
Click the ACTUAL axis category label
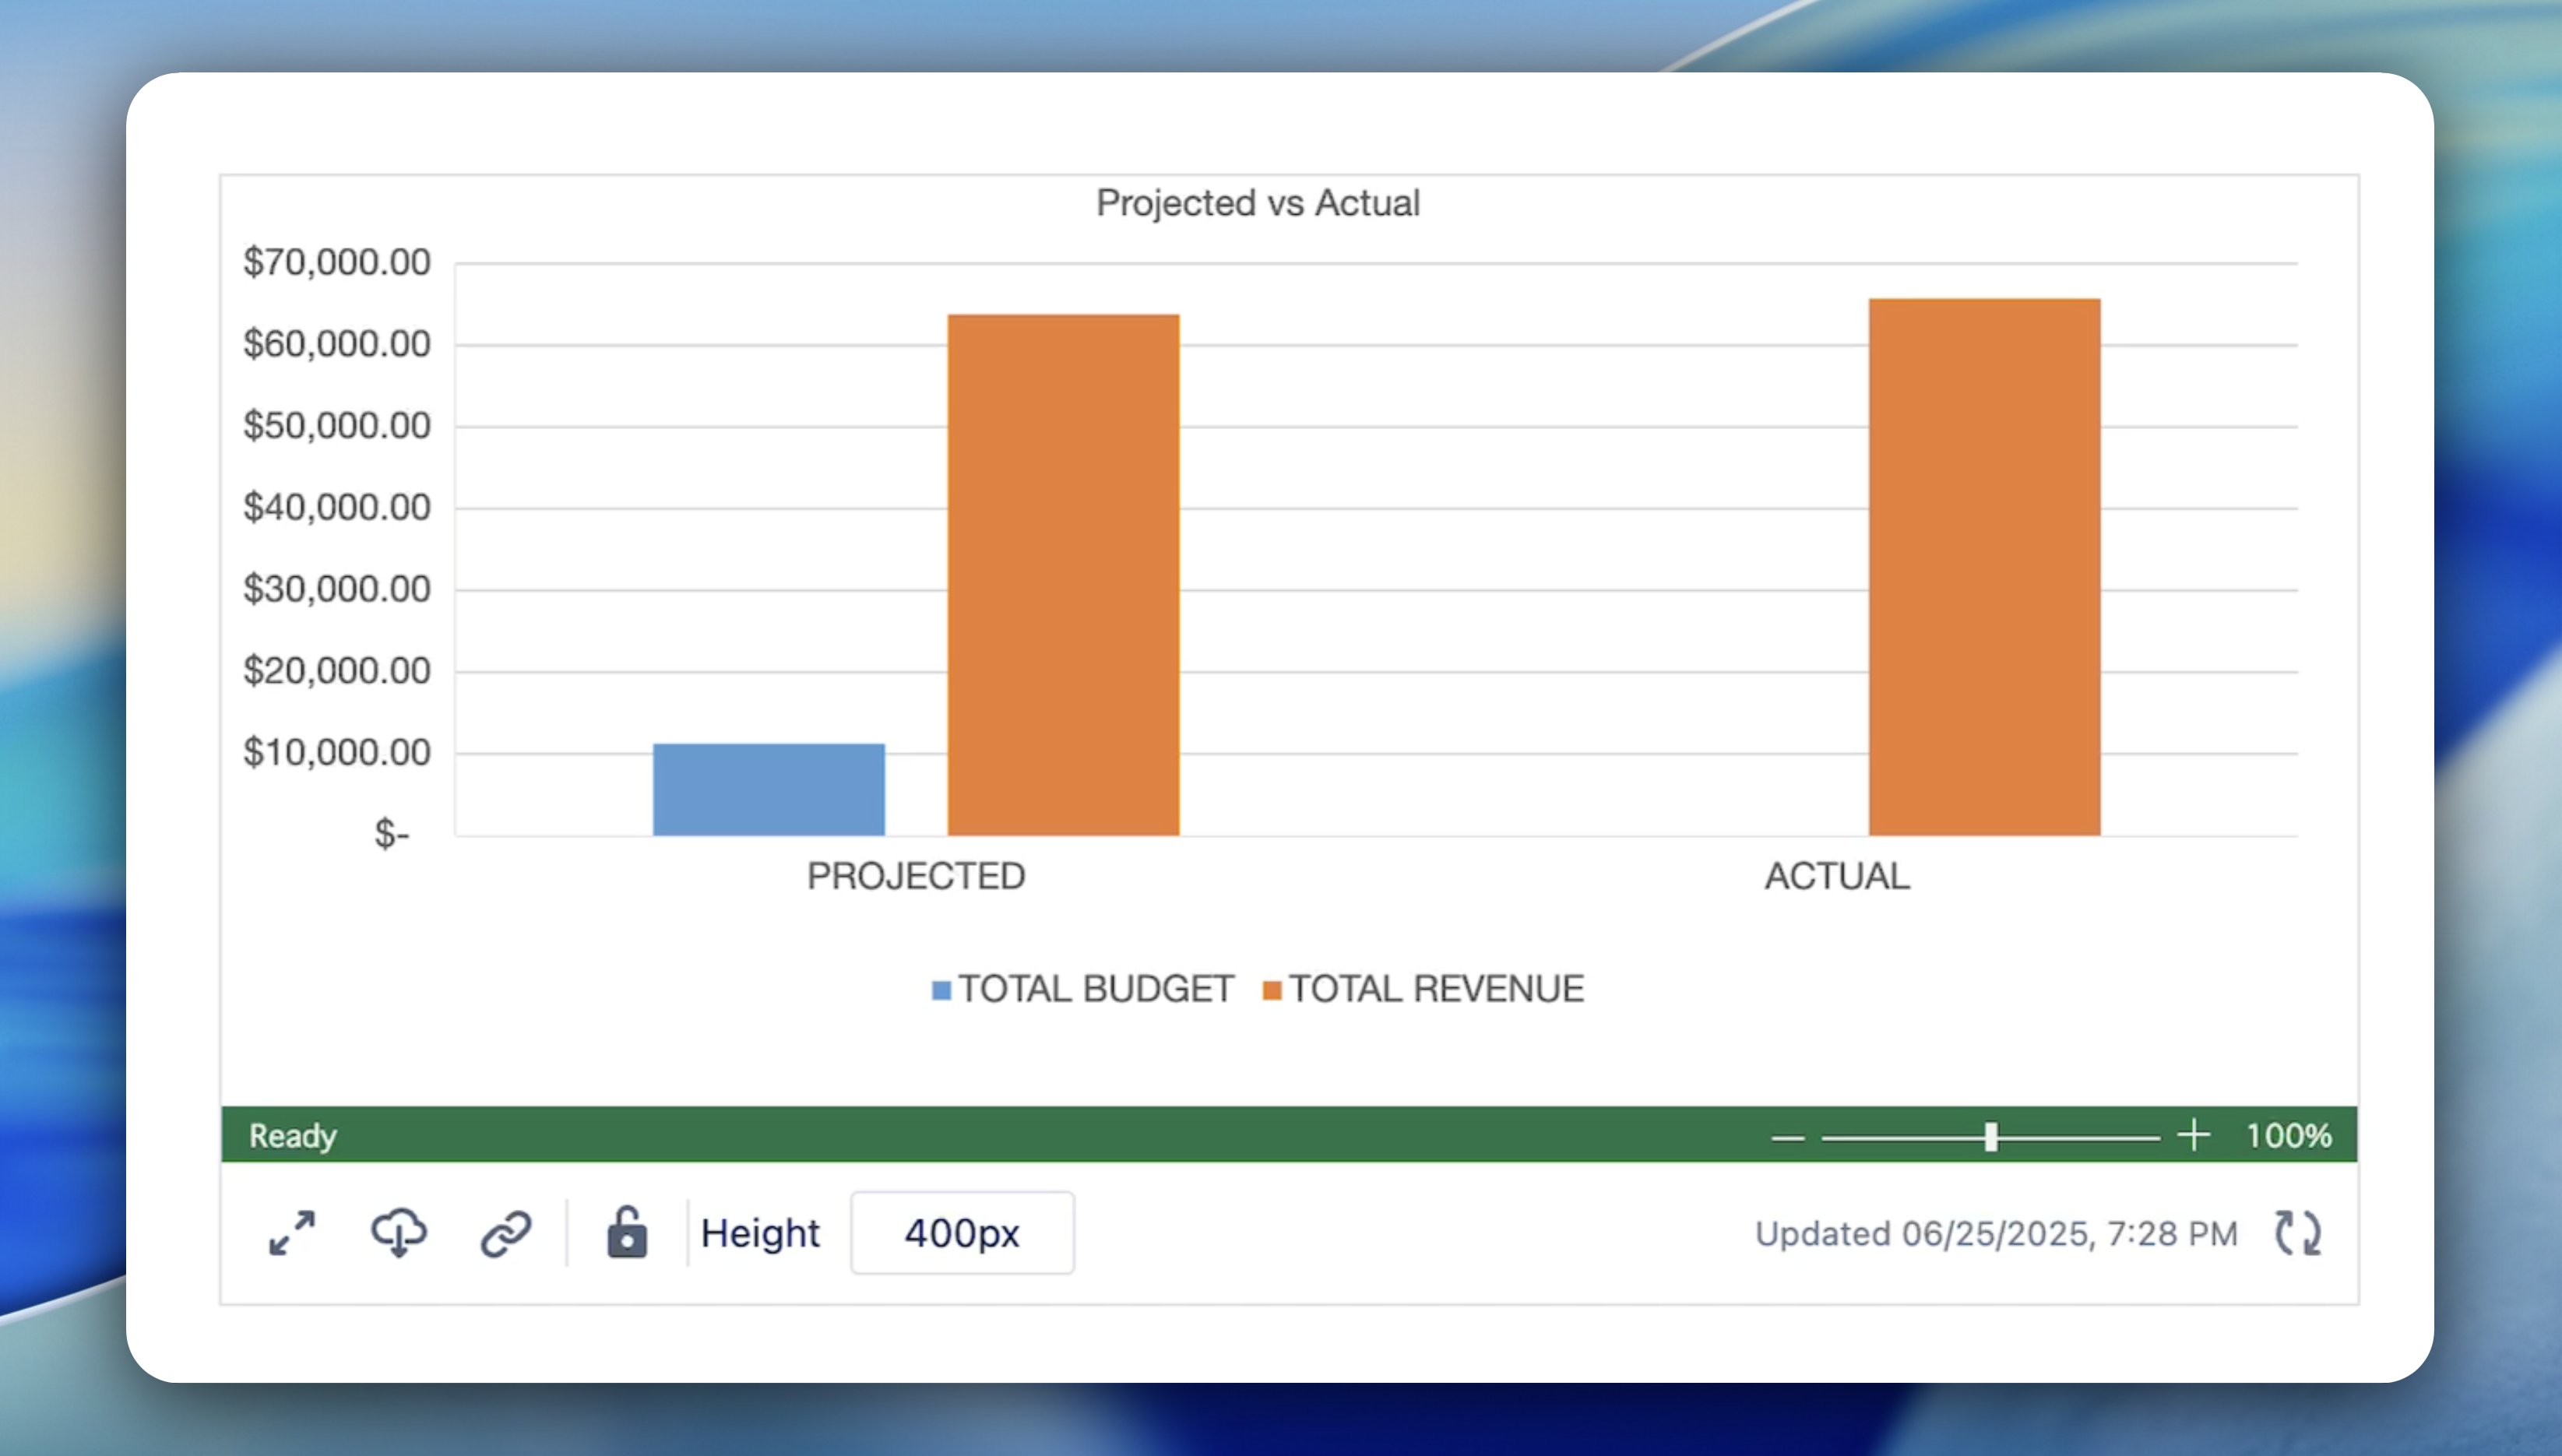pos(1836,876)
